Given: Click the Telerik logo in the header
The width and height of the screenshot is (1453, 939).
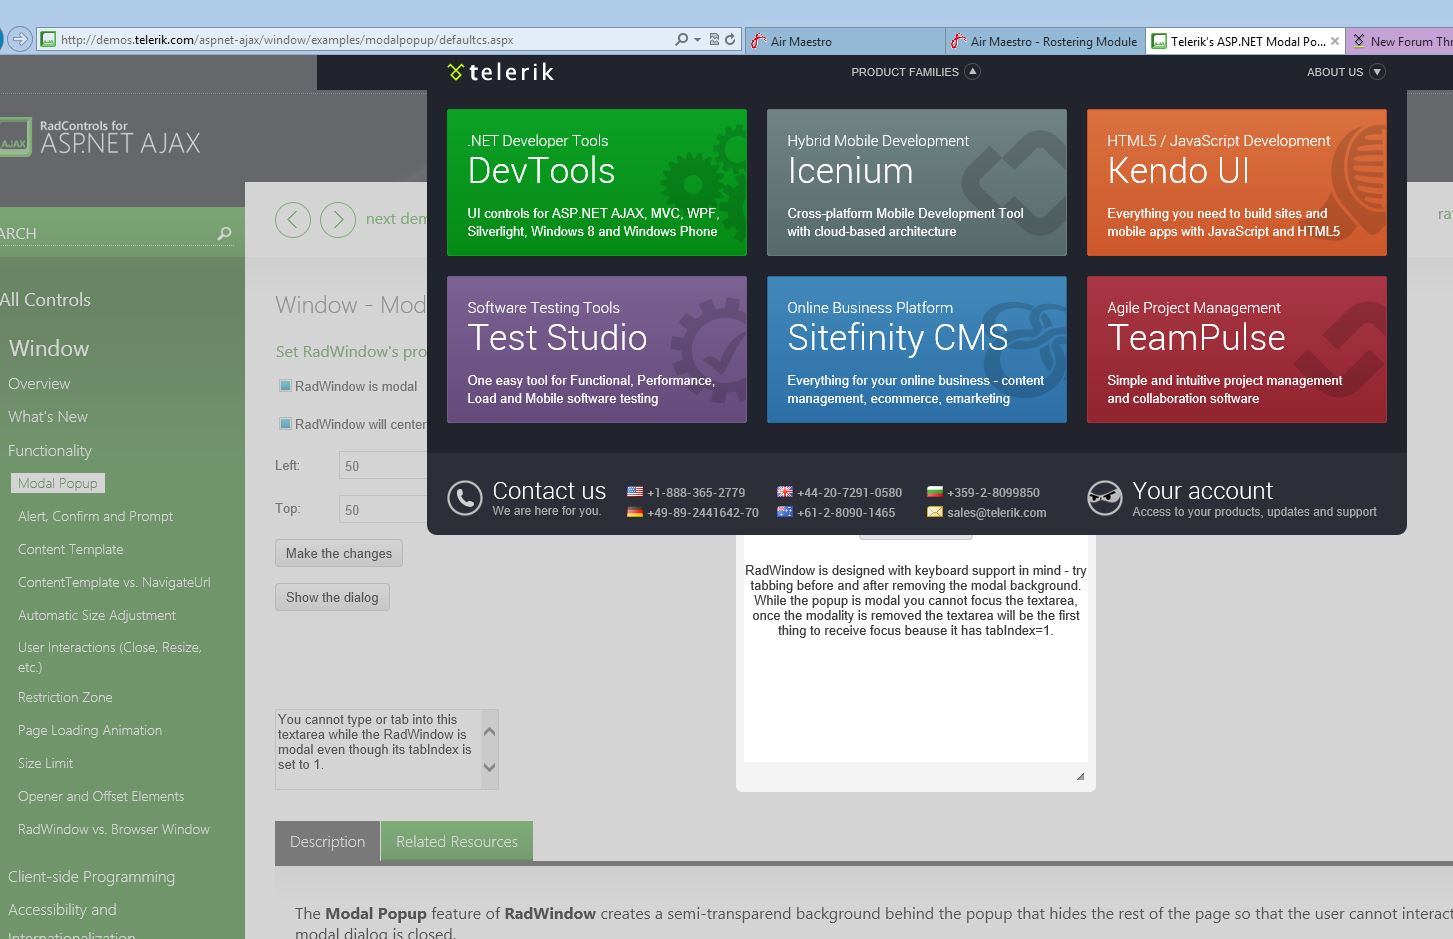Looking at the screenshot, I should 500,72.
